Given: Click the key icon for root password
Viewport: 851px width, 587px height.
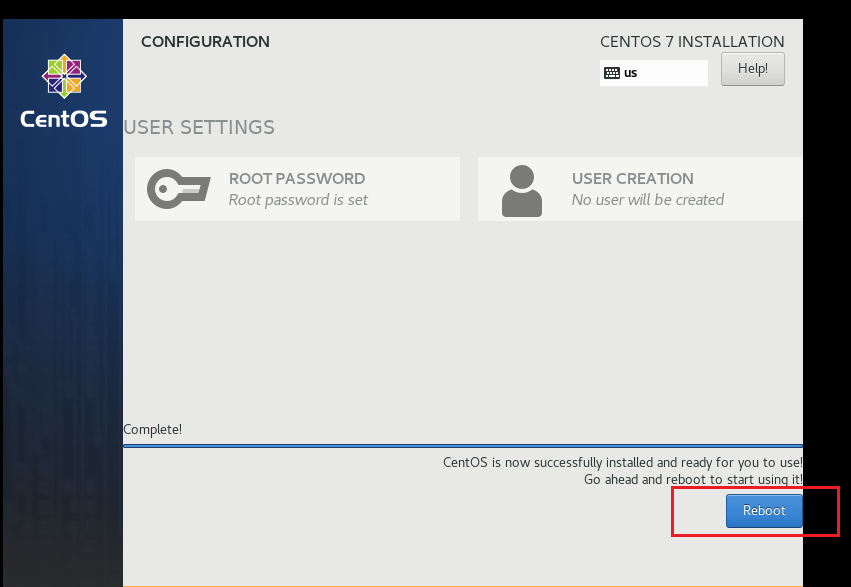Looking at the screenshot, I should point(179,189).
